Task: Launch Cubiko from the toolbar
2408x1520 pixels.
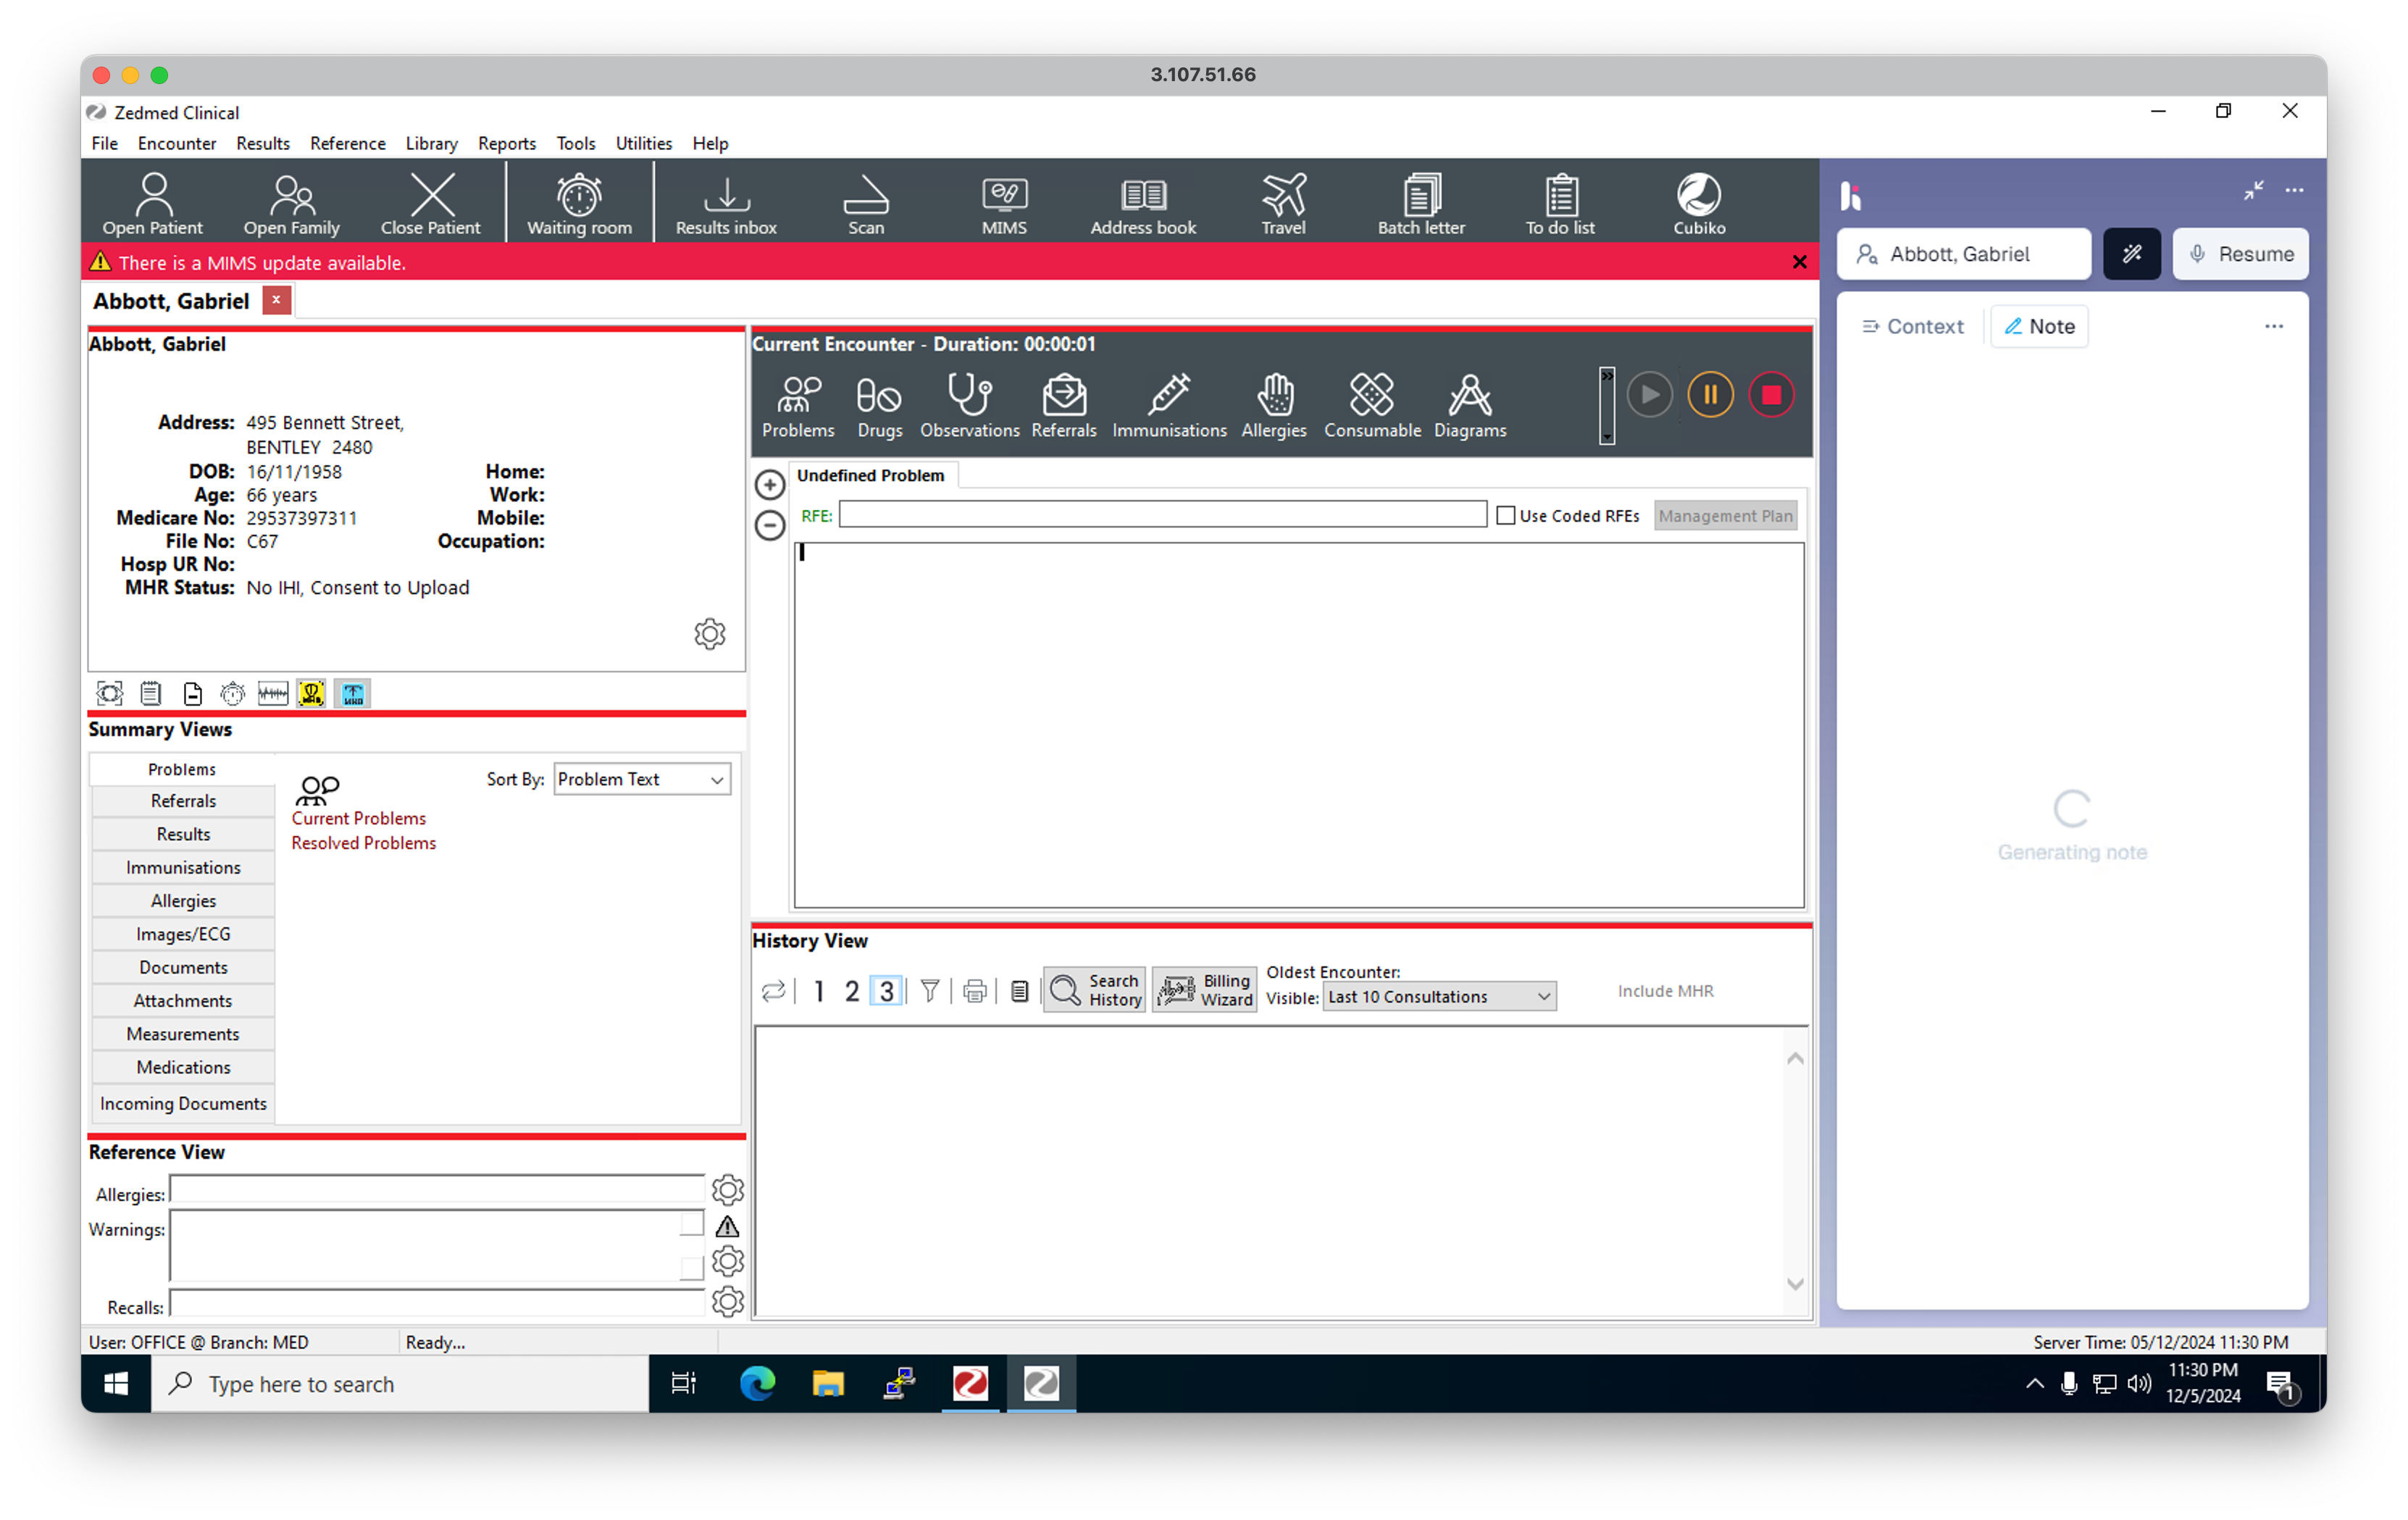Action: (x=1699, y=204)
